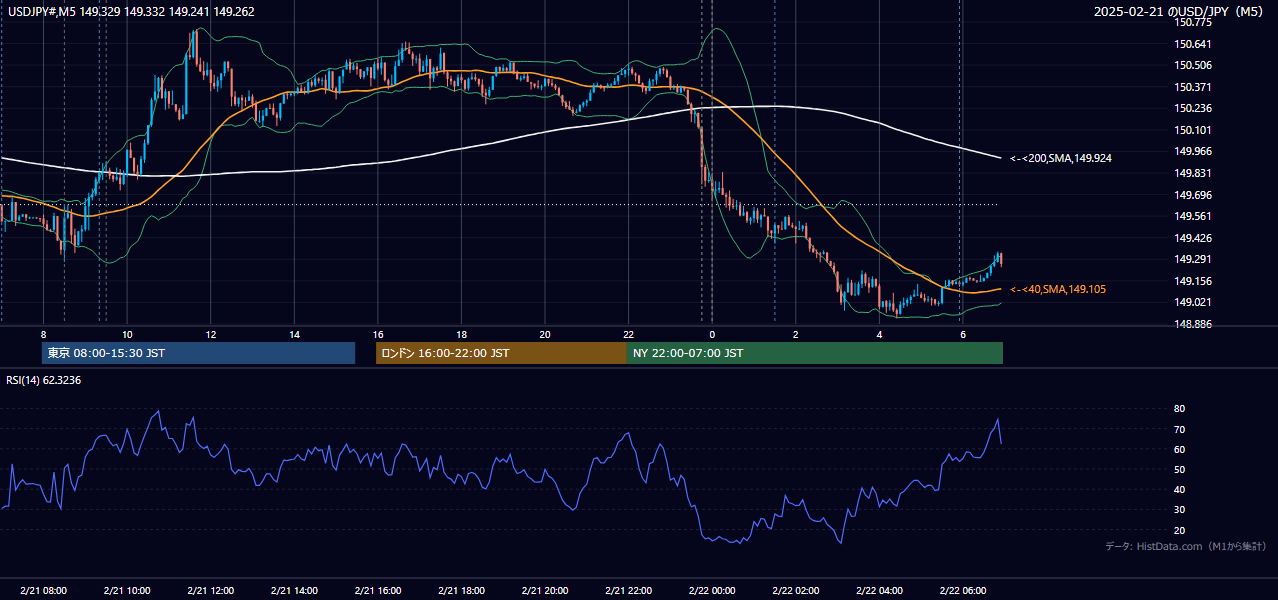Click the 2/21 18:00 date label
This screenshot has width=1278, height=600.
(461, 591)
